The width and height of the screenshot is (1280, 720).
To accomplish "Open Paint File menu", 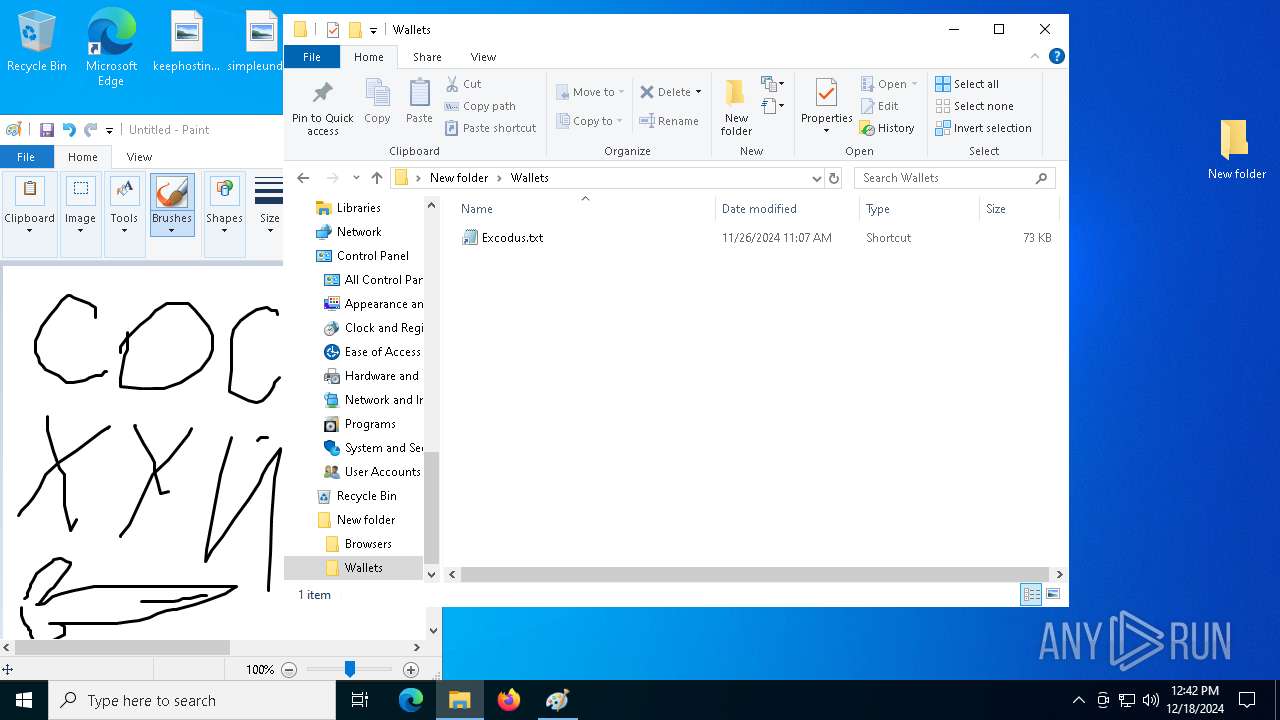I will (x=26, y=157).
